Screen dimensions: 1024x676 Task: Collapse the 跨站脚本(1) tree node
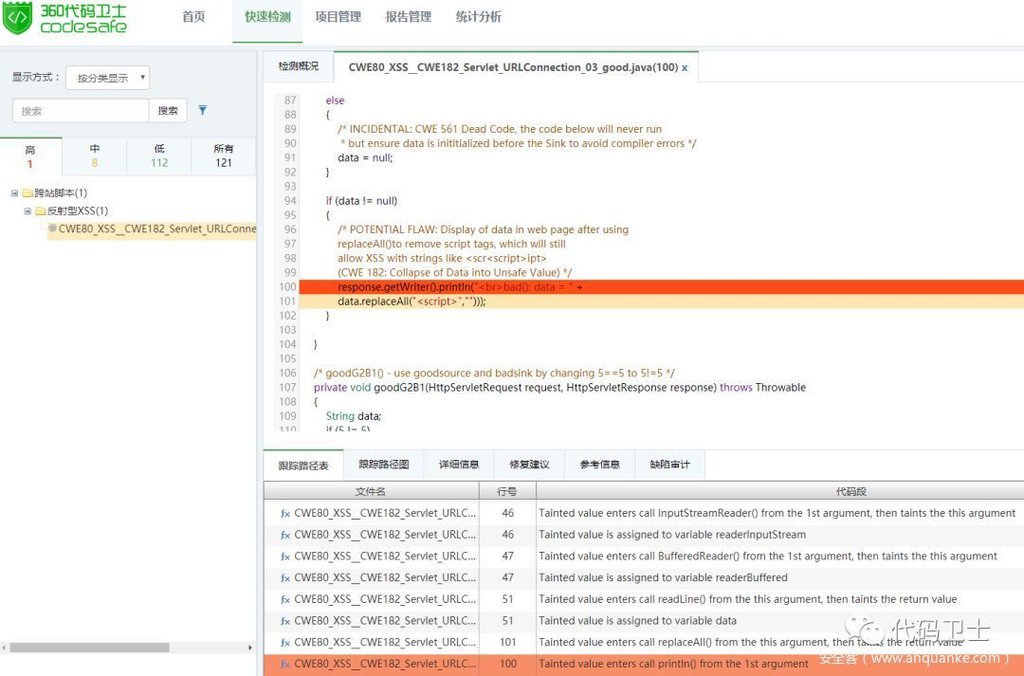click(14, 193)
